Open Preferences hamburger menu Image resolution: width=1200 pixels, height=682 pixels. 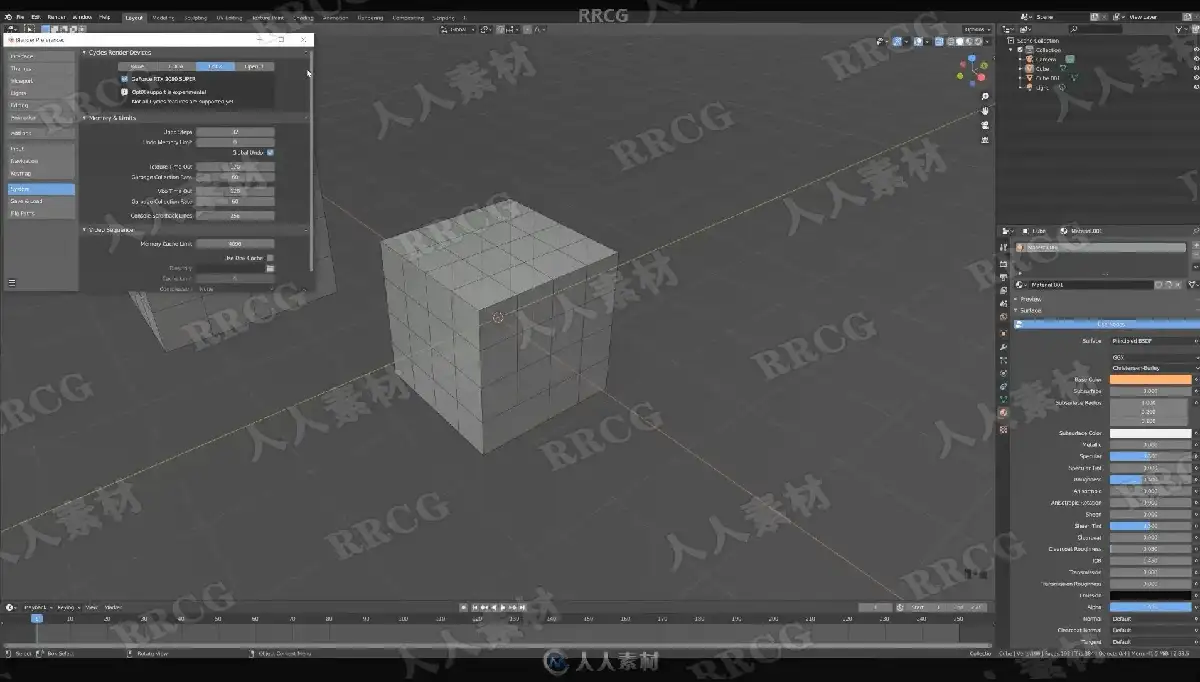[12, 283]
